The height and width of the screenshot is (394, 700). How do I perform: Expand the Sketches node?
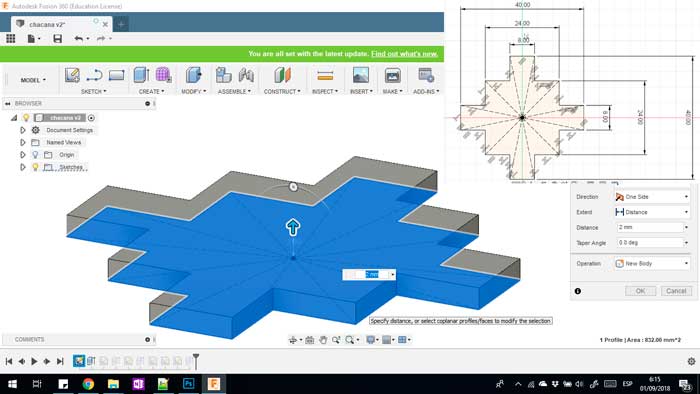click(23, 167)
